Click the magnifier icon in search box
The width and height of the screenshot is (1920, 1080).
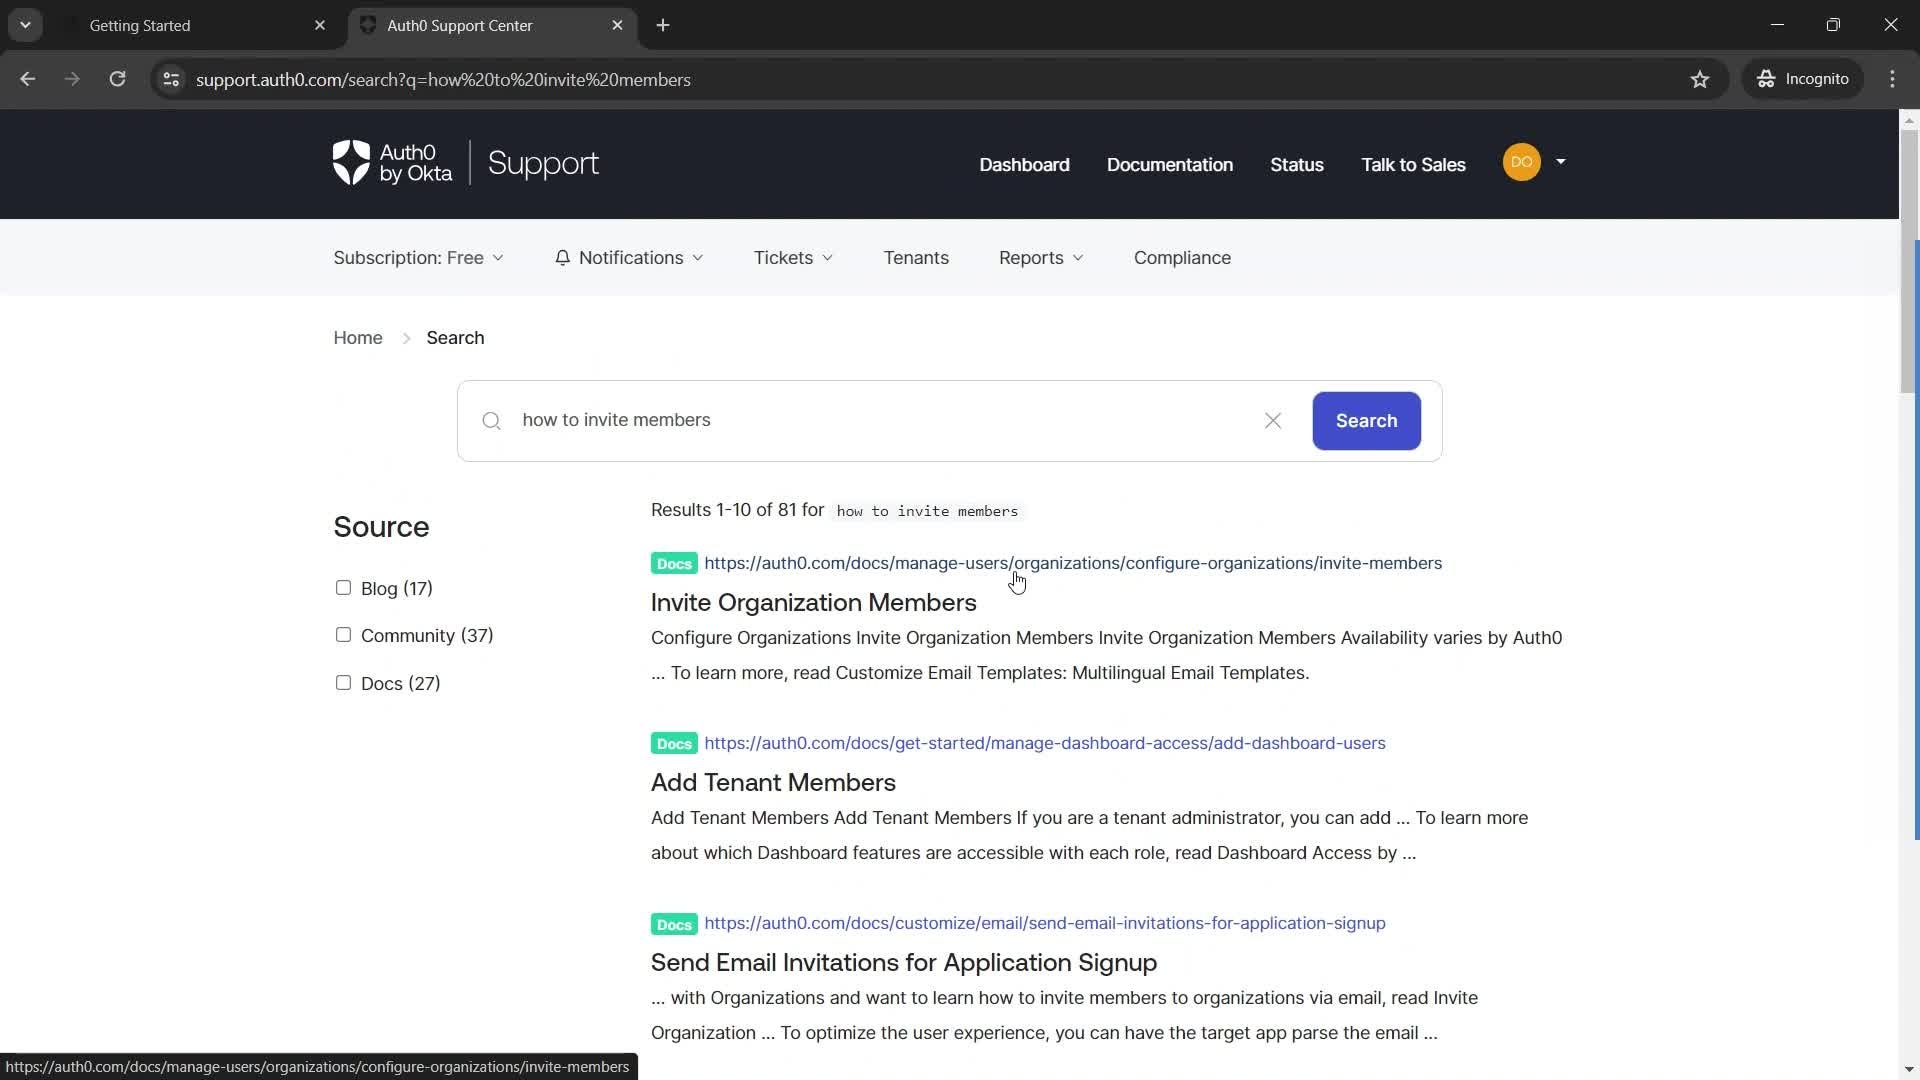[x=491, y=421]
